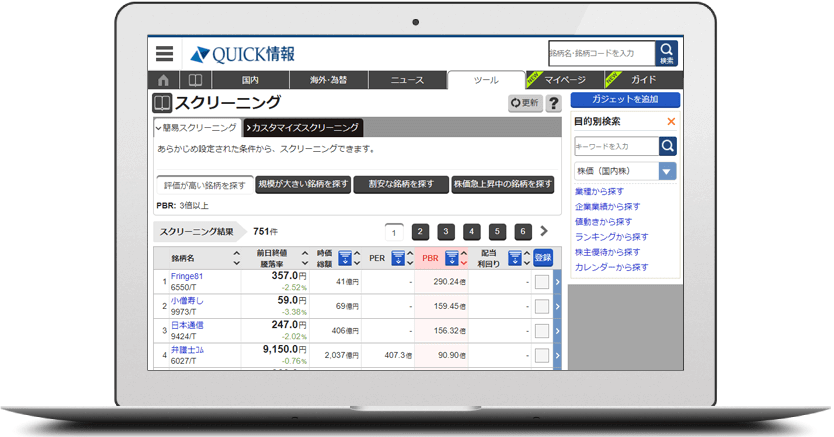Click the 更新 refresh button
This screenshot has width=834, height=437.
point(525,103)
